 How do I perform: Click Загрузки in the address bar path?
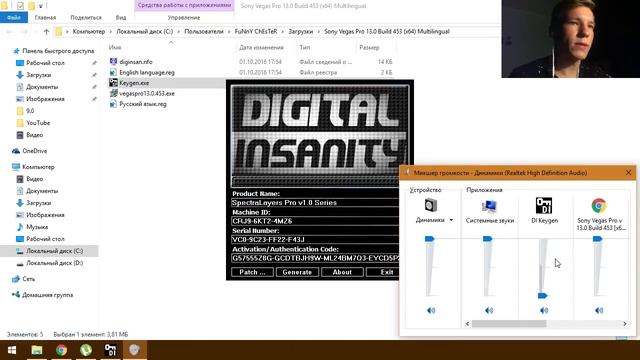point(300,31)
